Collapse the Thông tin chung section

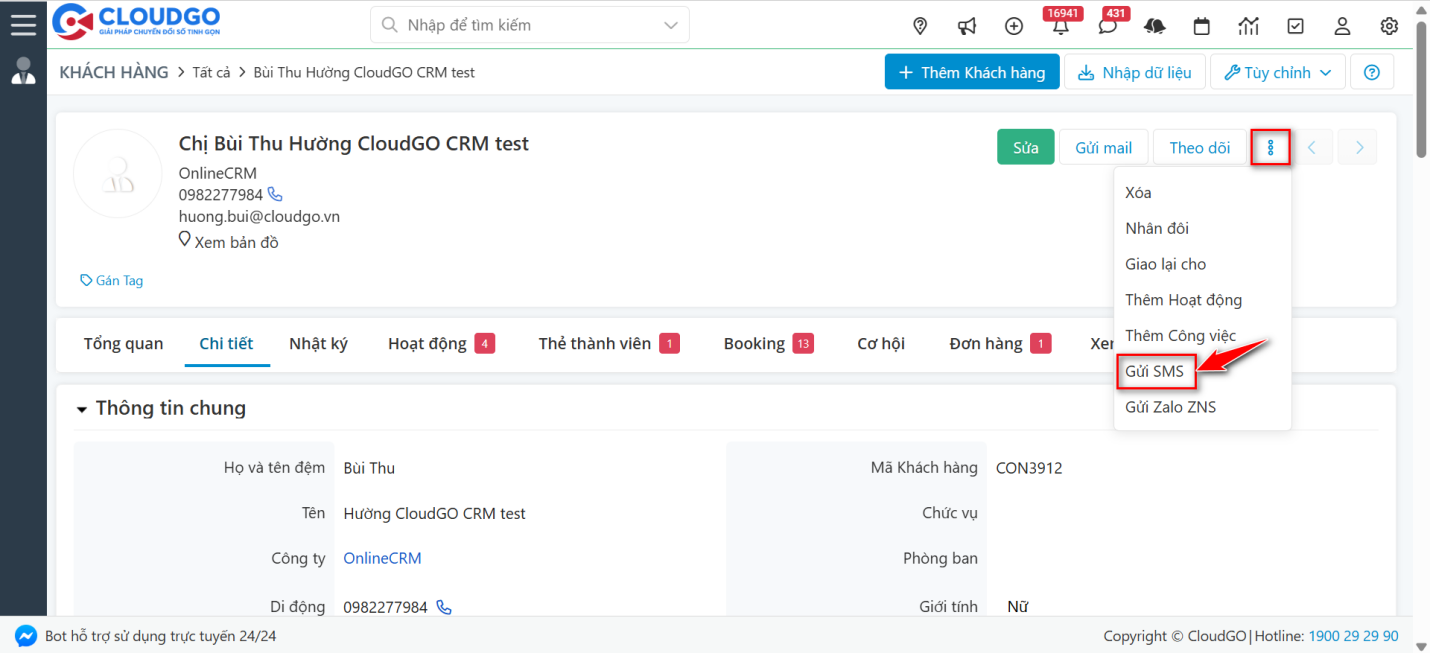[x=81, y=409]
